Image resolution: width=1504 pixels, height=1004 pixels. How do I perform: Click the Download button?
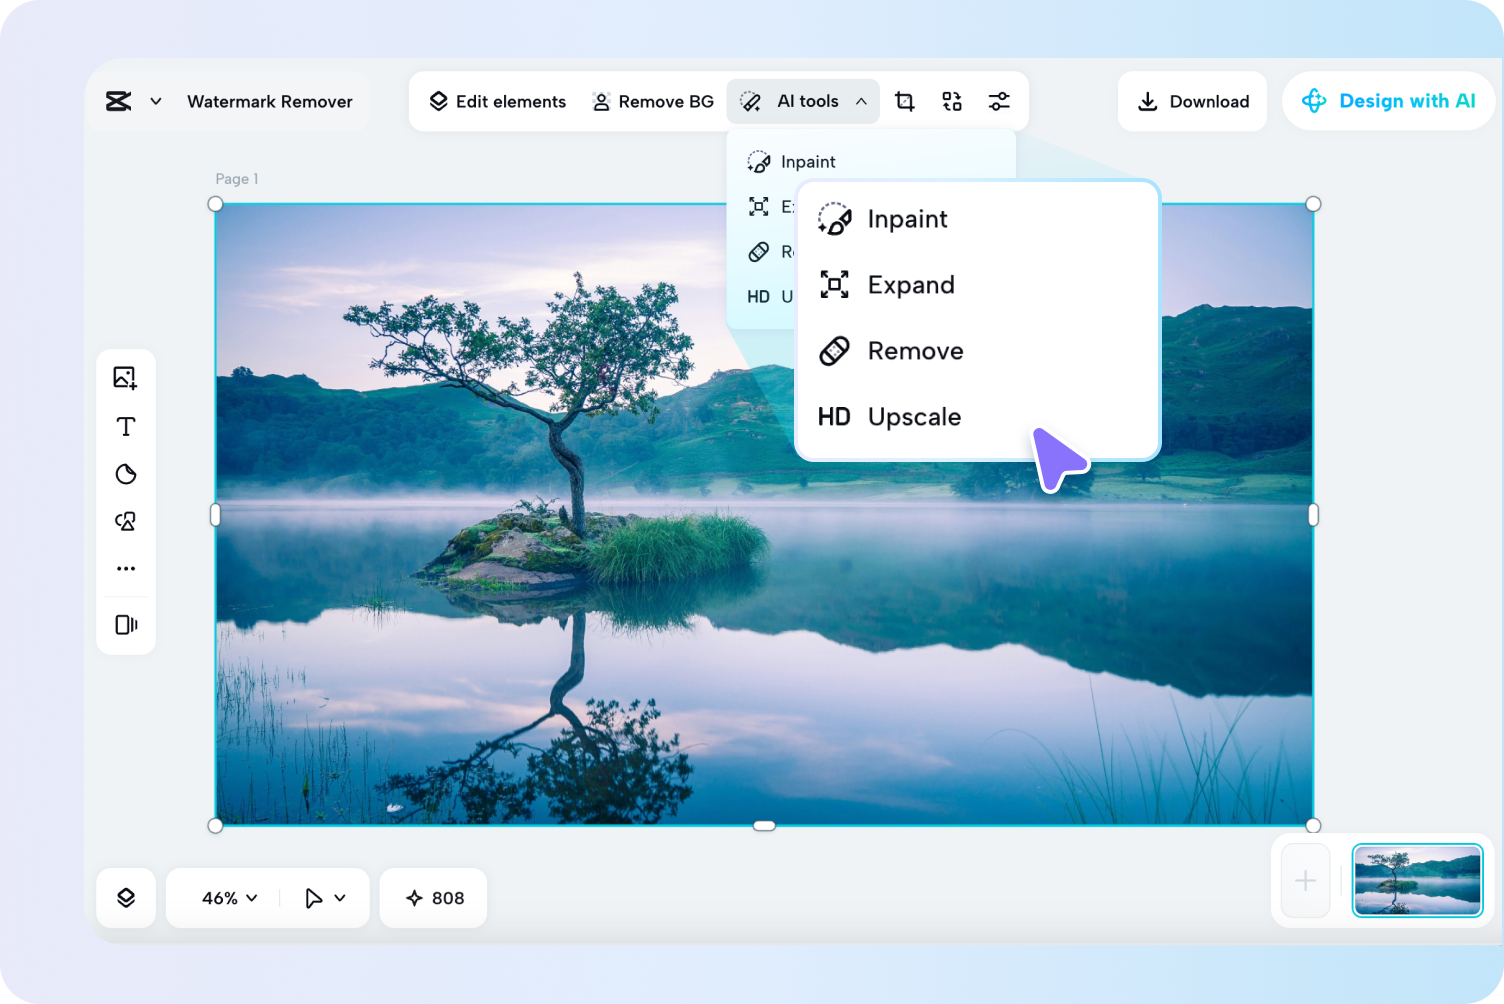click(x=1192, y=101)
